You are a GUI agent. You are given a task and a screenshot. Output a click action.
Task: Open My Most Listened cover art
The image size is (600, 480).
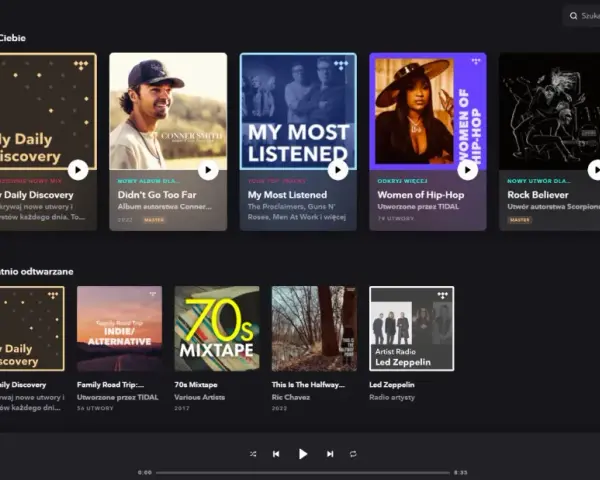click(298, 111)
